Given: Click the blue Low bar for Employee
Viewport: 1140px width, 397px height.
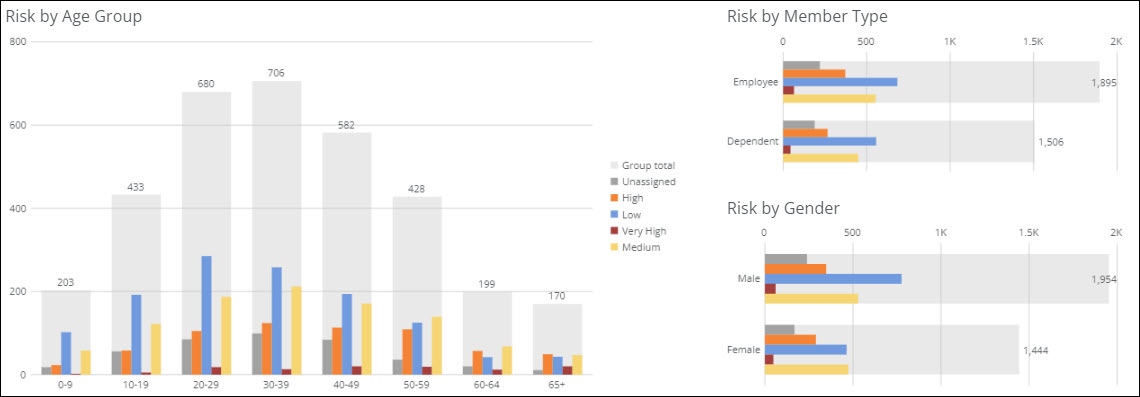Looking at the screenshot, I should point(840,81).
